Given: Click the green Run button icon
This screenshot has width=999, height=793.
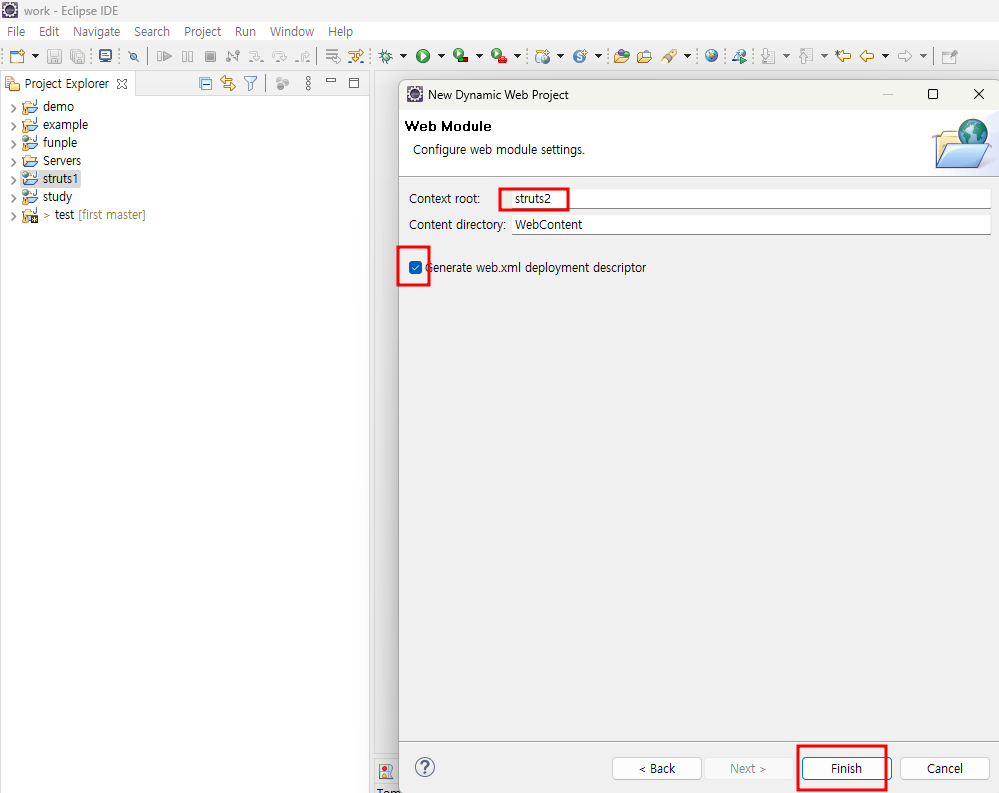Looking at the screenshot, I should pyautogui.click(x=423, y=56).
